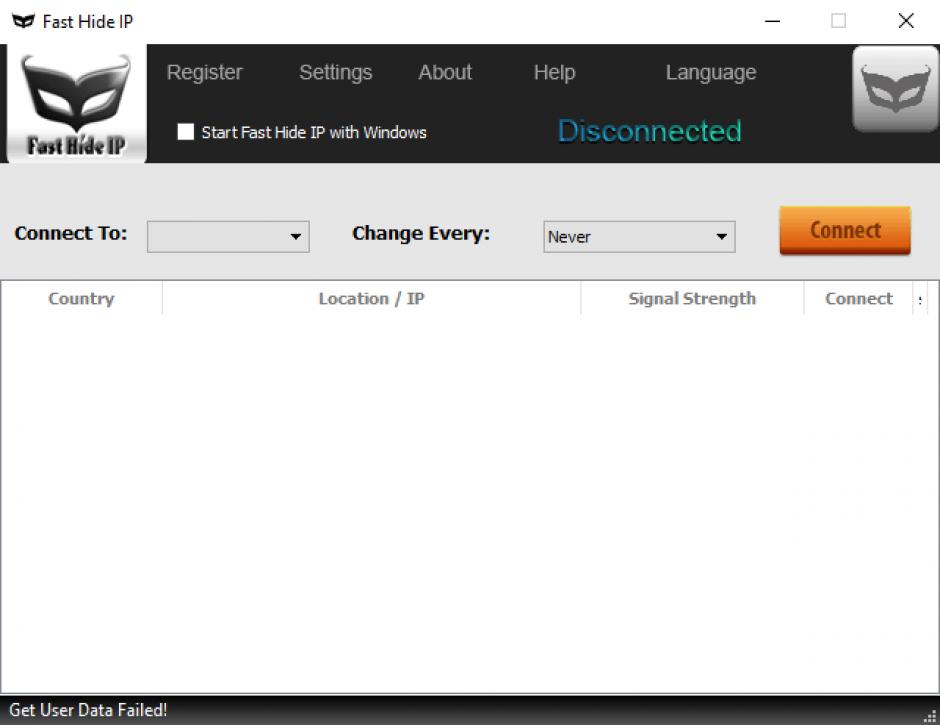Viewport: 940px width, 725px height.
Task: Click the Fast Hide IP title bar icon
Action: point(23,22)
